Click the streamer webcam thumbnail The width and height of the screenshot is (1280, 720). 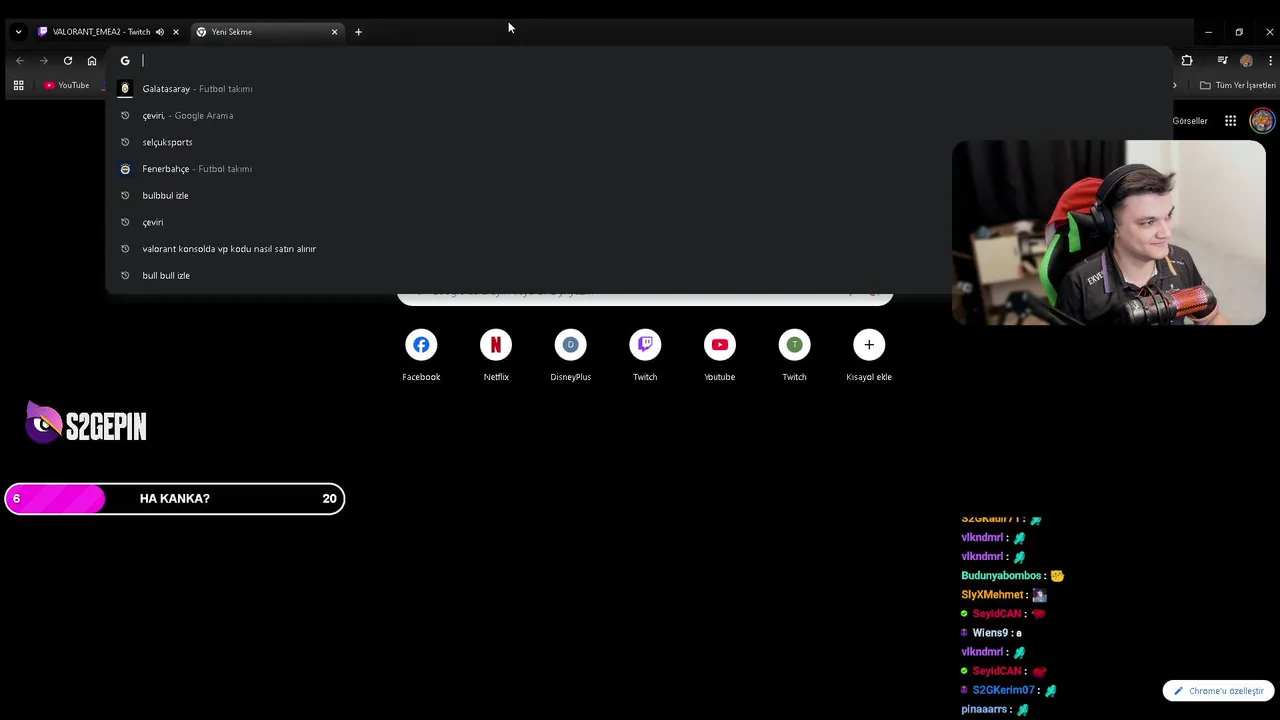pyautogui.click(x=1108, y=233)
